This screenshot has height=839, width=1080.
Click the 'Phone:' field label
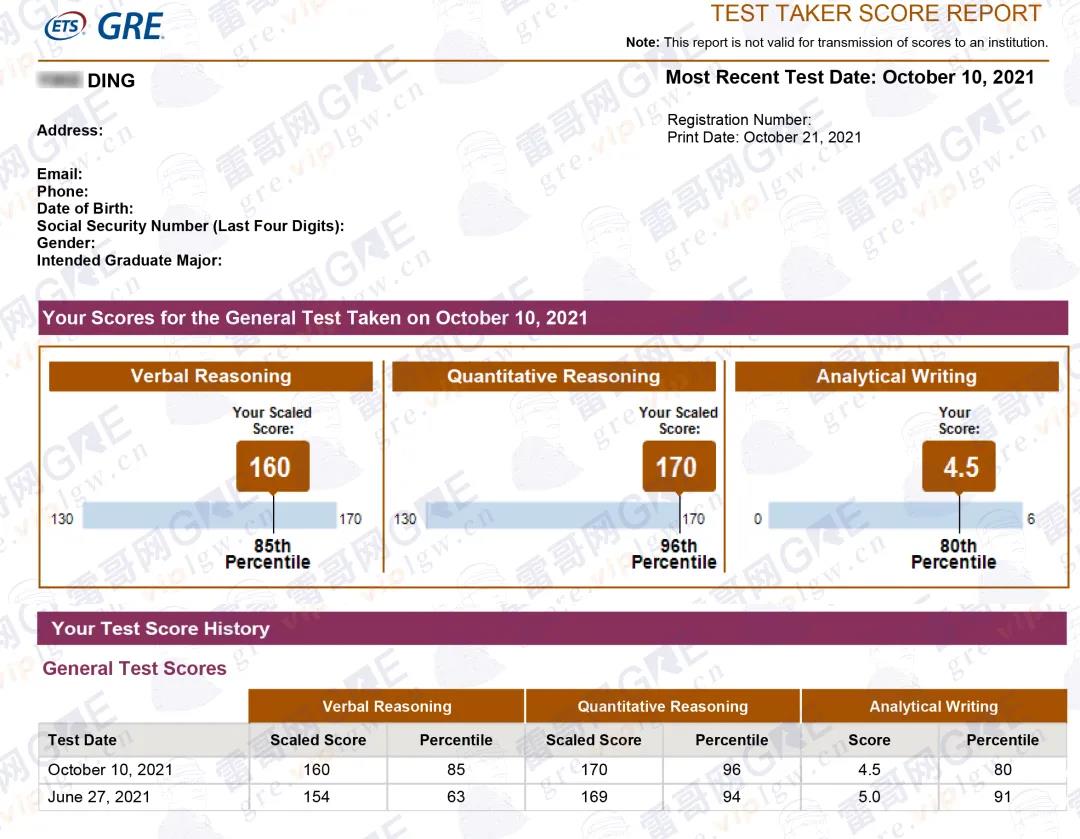(x=63, y=191)
